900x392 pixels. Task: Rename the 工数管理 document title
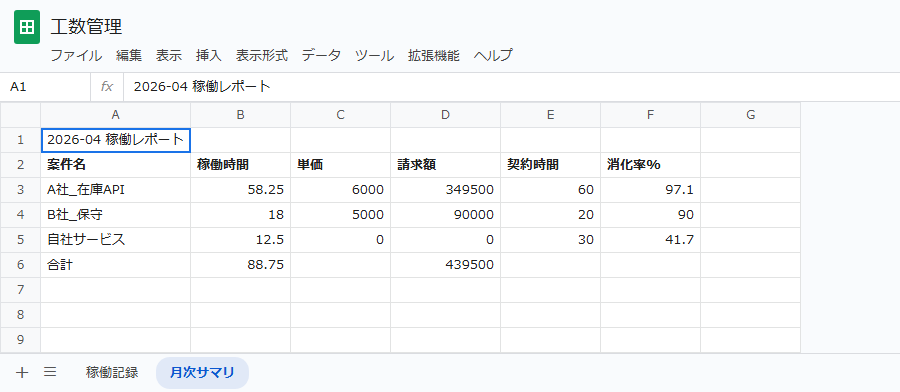(x=86, y=26)
